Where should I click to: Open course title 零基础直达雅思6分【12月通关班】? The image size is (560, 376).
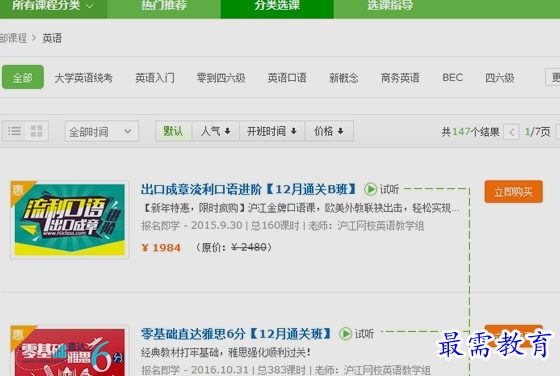236,334
